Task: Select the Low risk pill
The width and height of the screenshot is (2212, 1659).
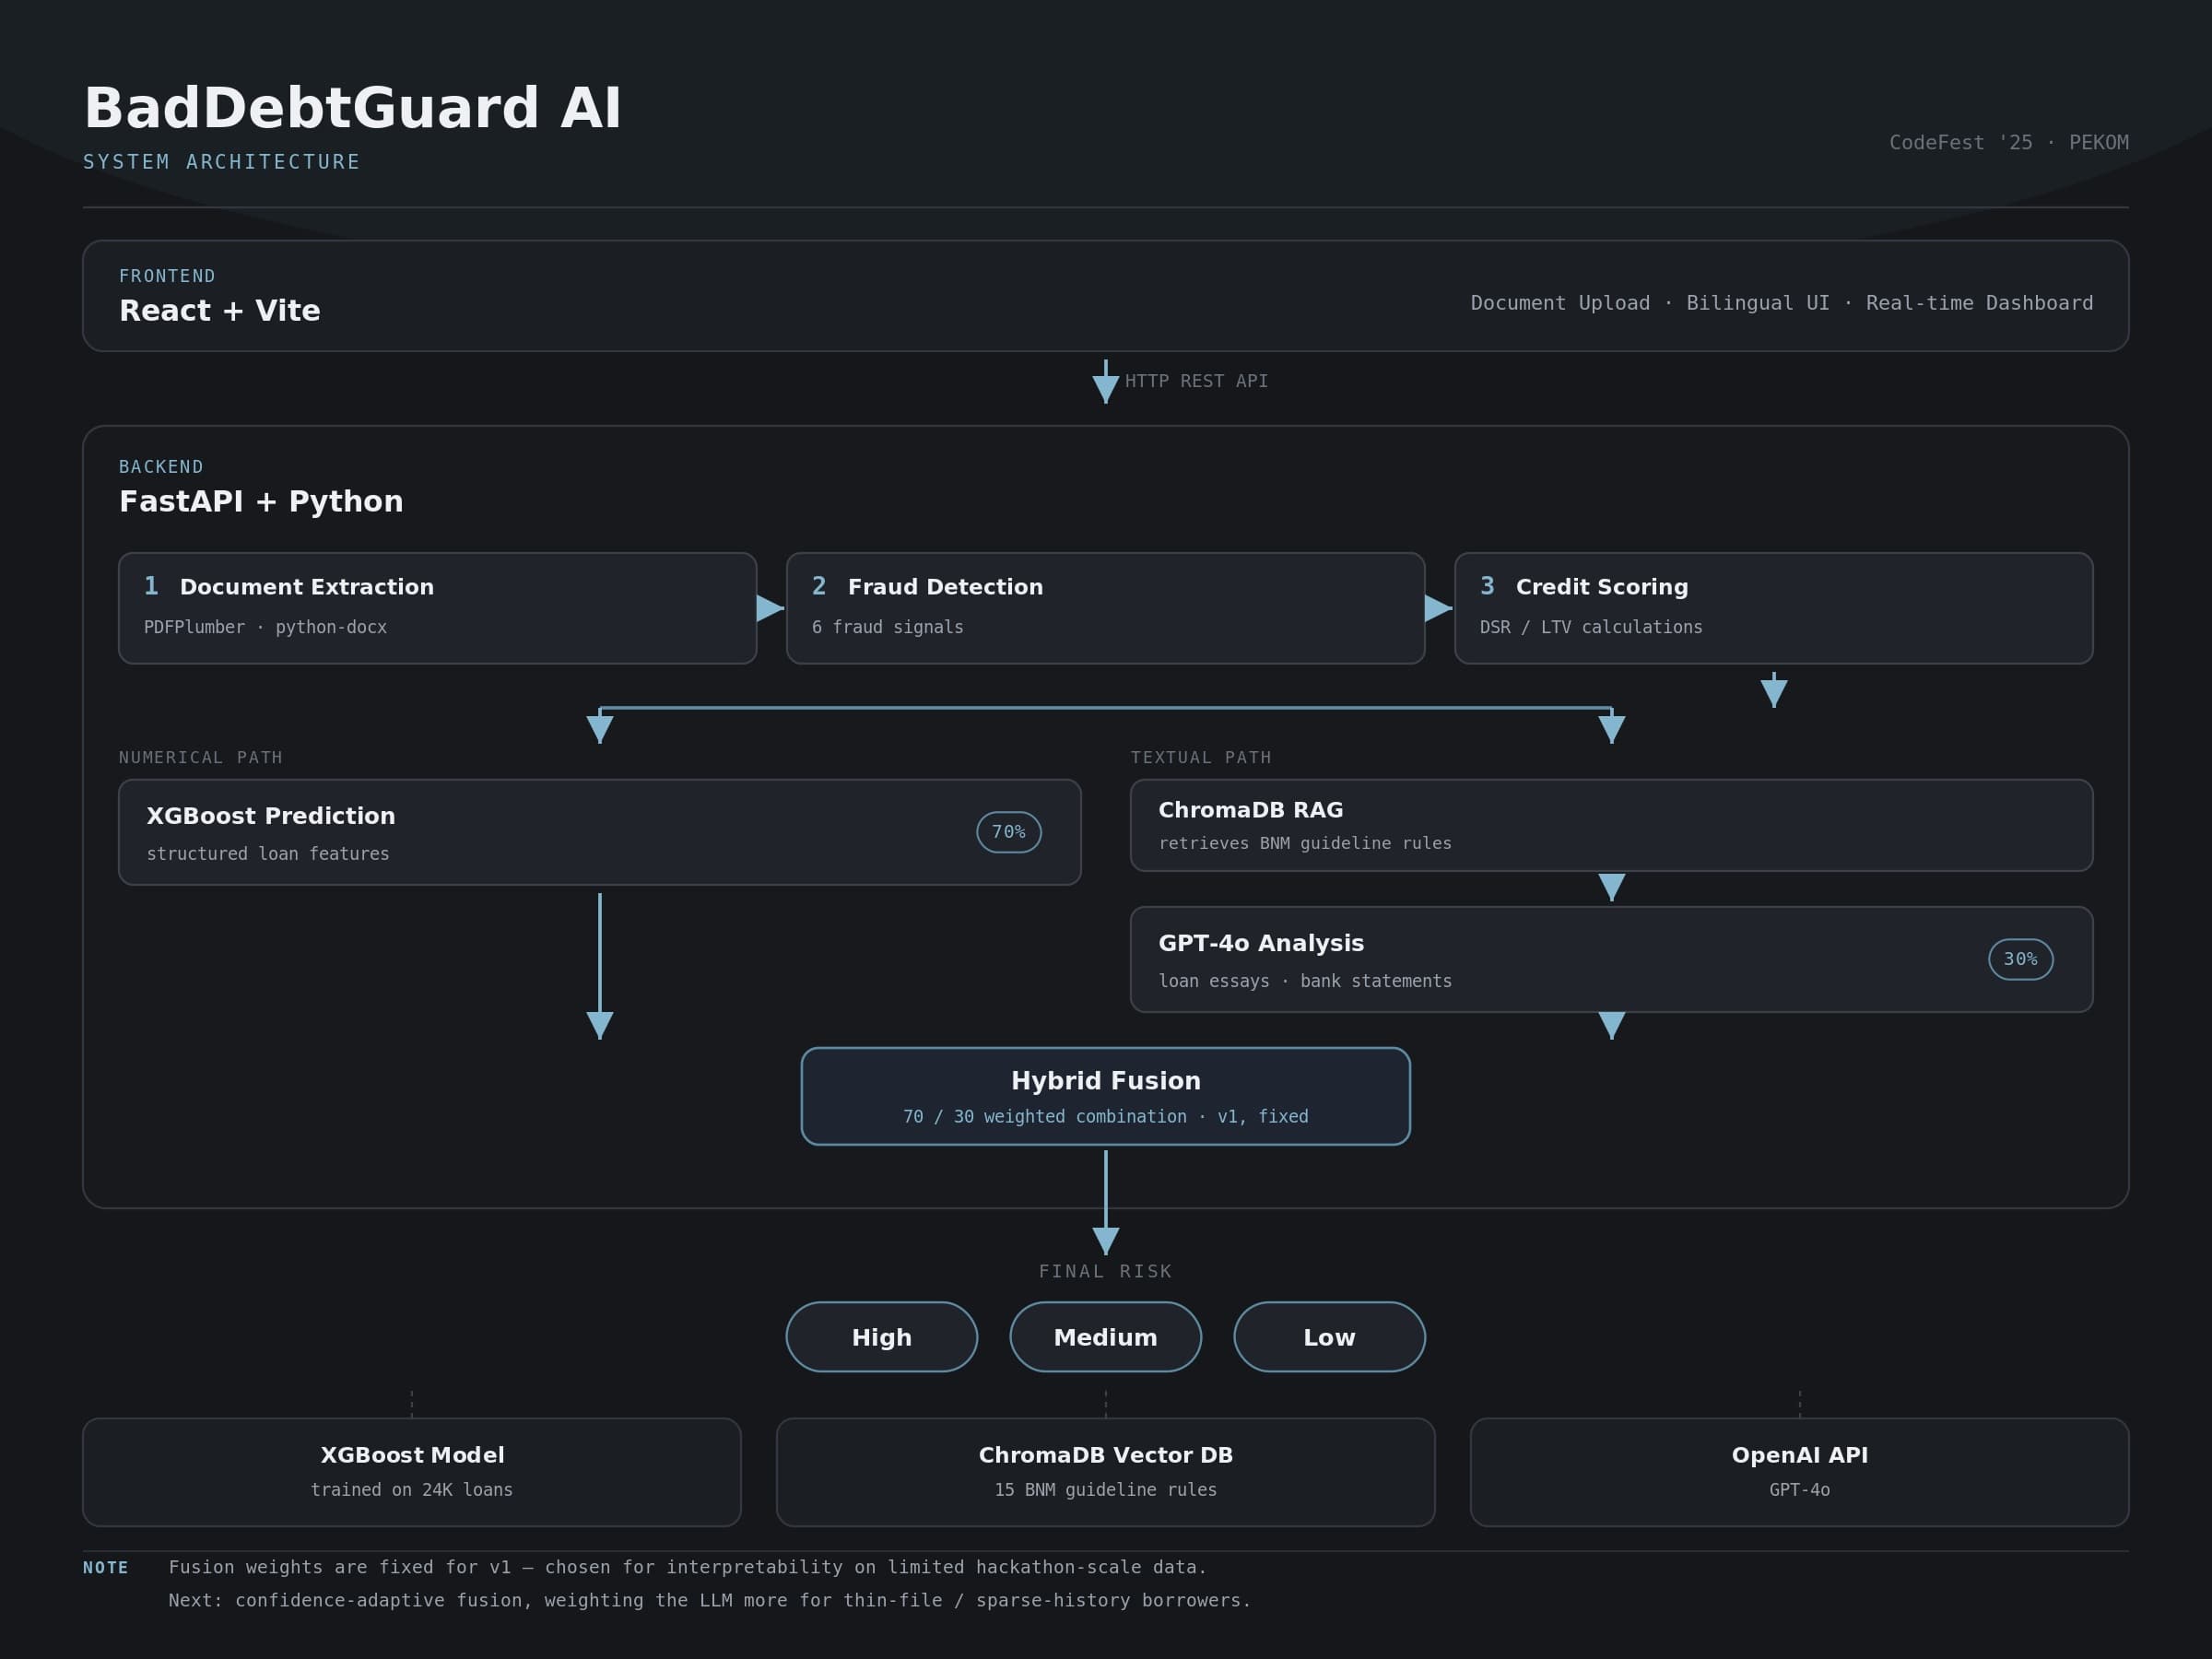Action: tap(1330, 1337)
